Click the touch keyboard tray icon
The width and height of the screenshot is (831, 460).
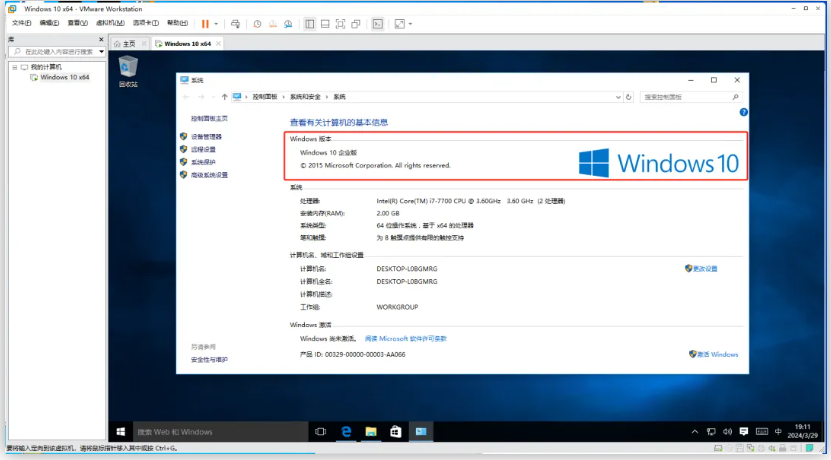(762, 431)
